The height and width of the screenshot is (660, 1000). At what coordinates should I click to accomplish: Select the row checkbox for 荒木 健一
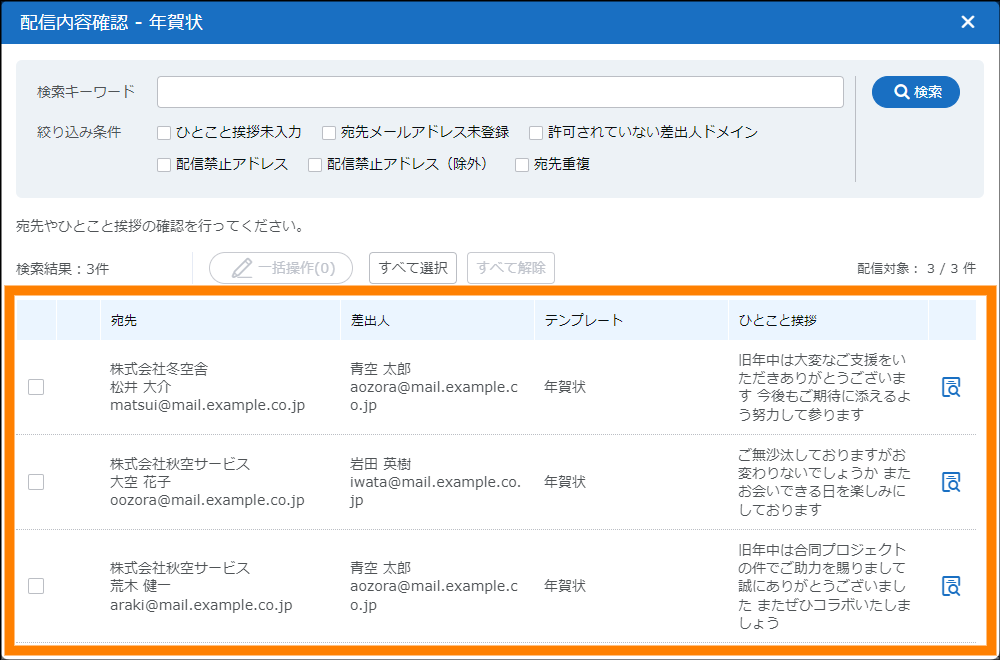[36, 586]
